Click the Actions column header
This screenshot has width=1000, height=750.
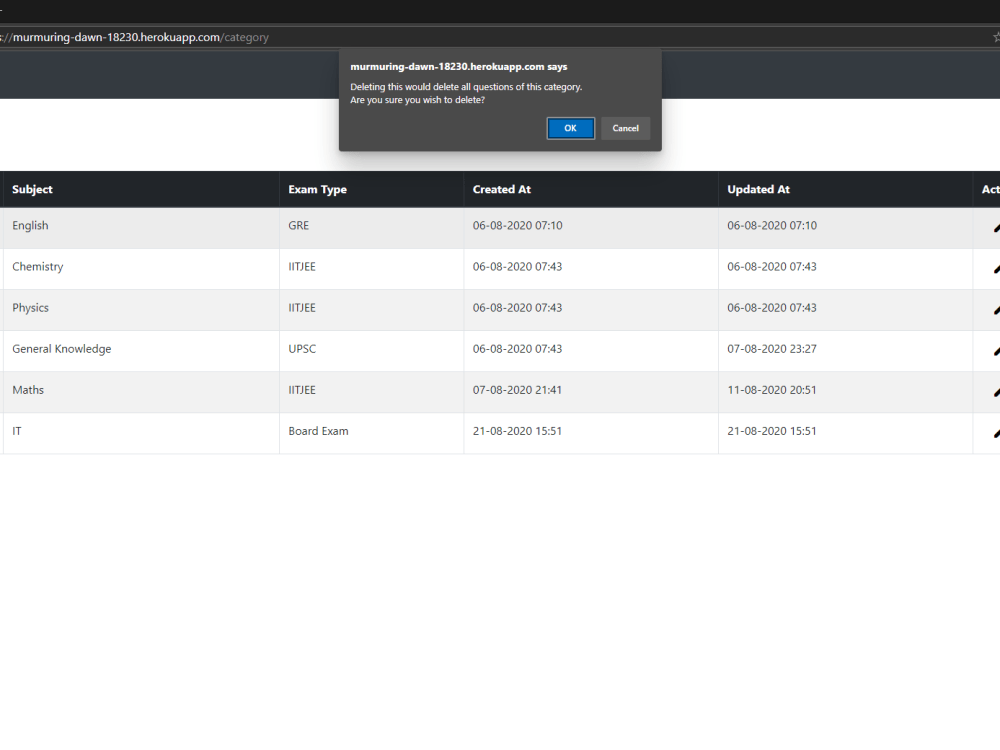pos(989,189)
